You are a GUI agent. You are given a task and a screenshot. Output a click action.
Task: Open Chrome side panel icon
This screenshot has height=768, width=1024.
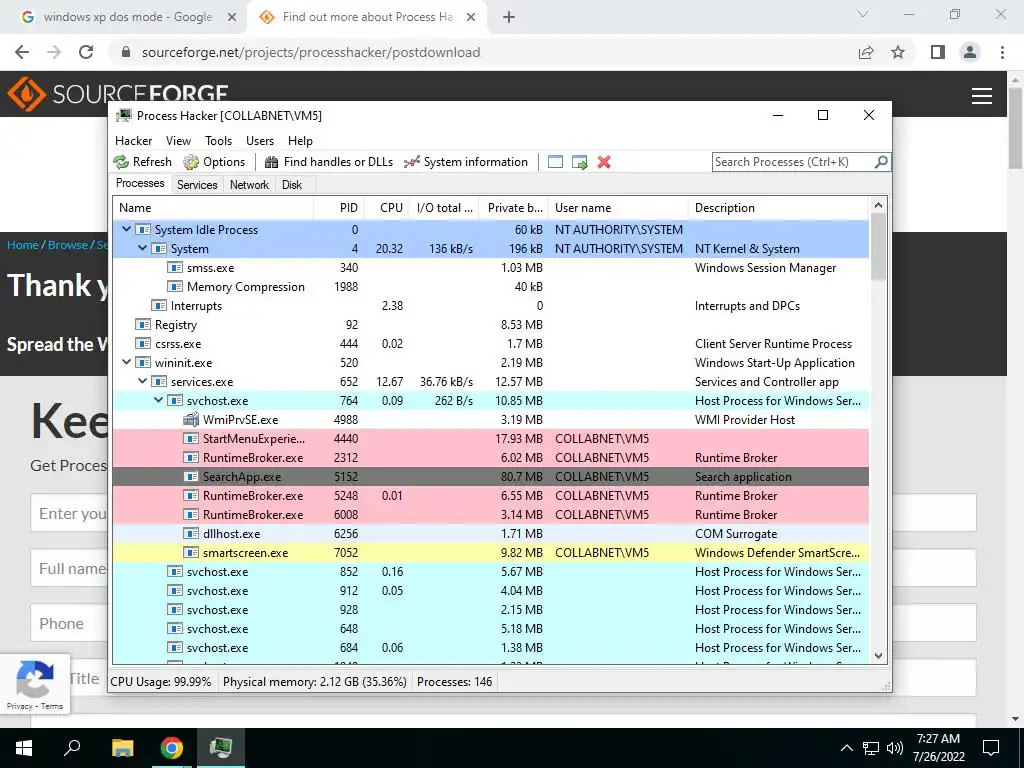tap(938, 52)
